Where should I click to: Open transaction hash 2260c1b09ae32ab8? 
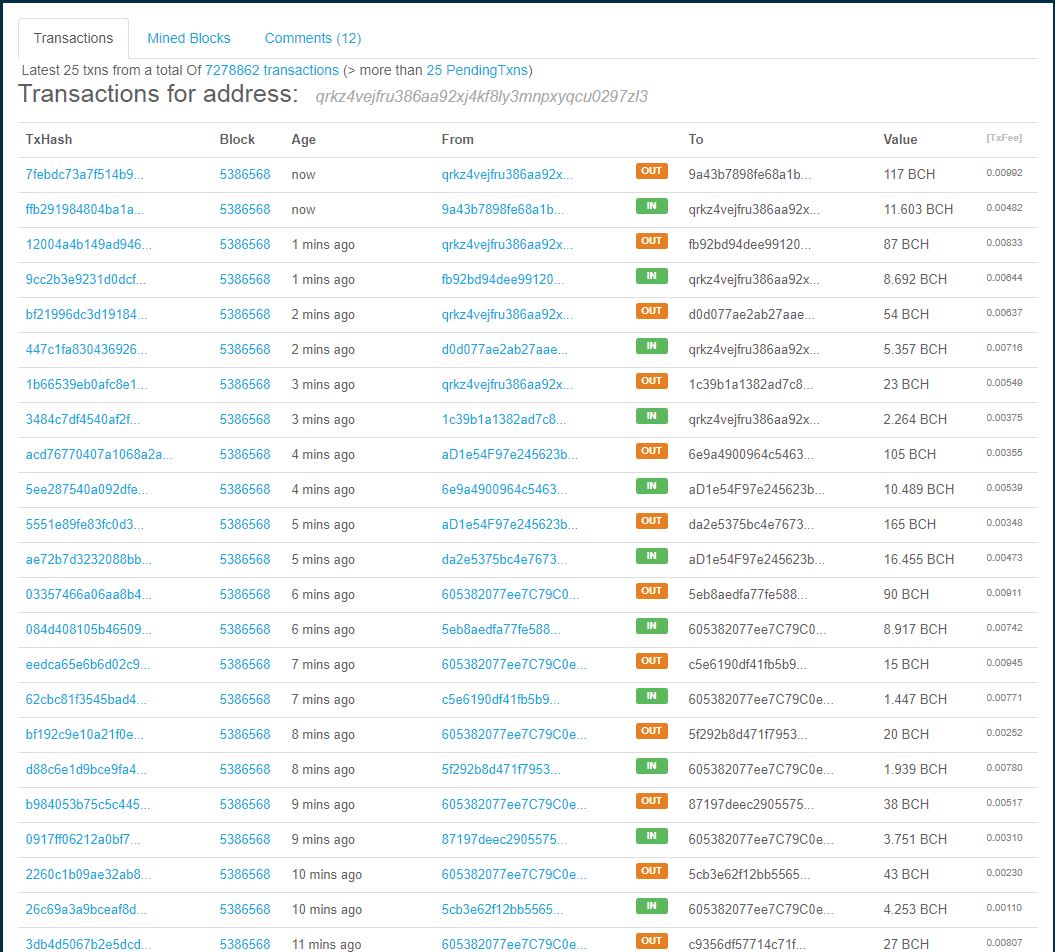coord(88,874)
